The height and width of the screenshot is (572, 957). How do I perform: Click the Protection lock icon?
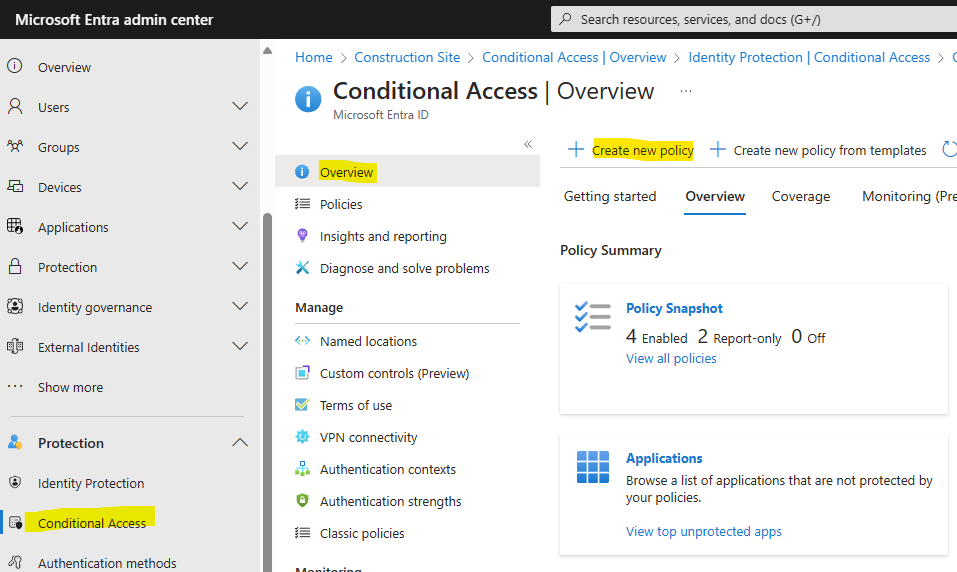coord(15,266)
